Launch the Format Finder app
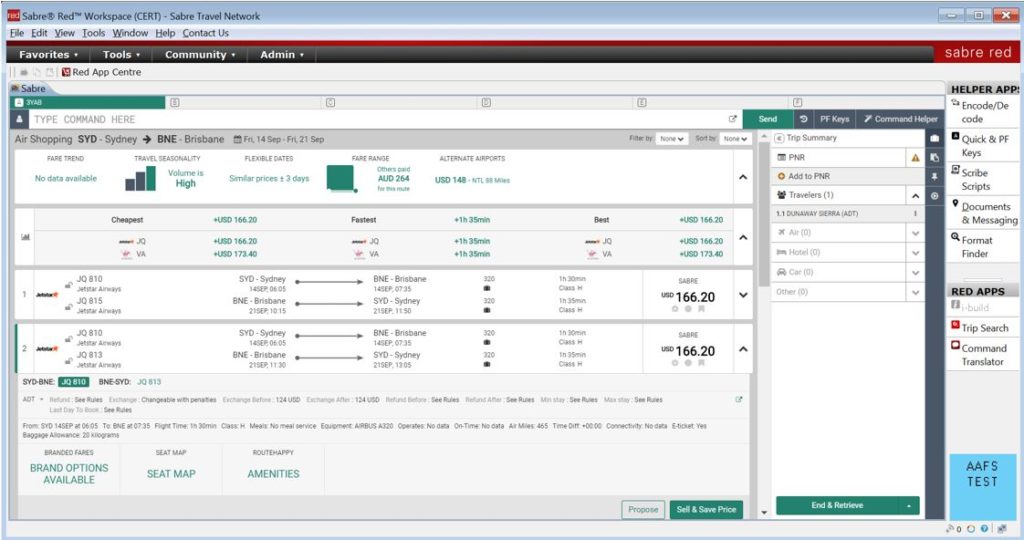 coord(972,247)
